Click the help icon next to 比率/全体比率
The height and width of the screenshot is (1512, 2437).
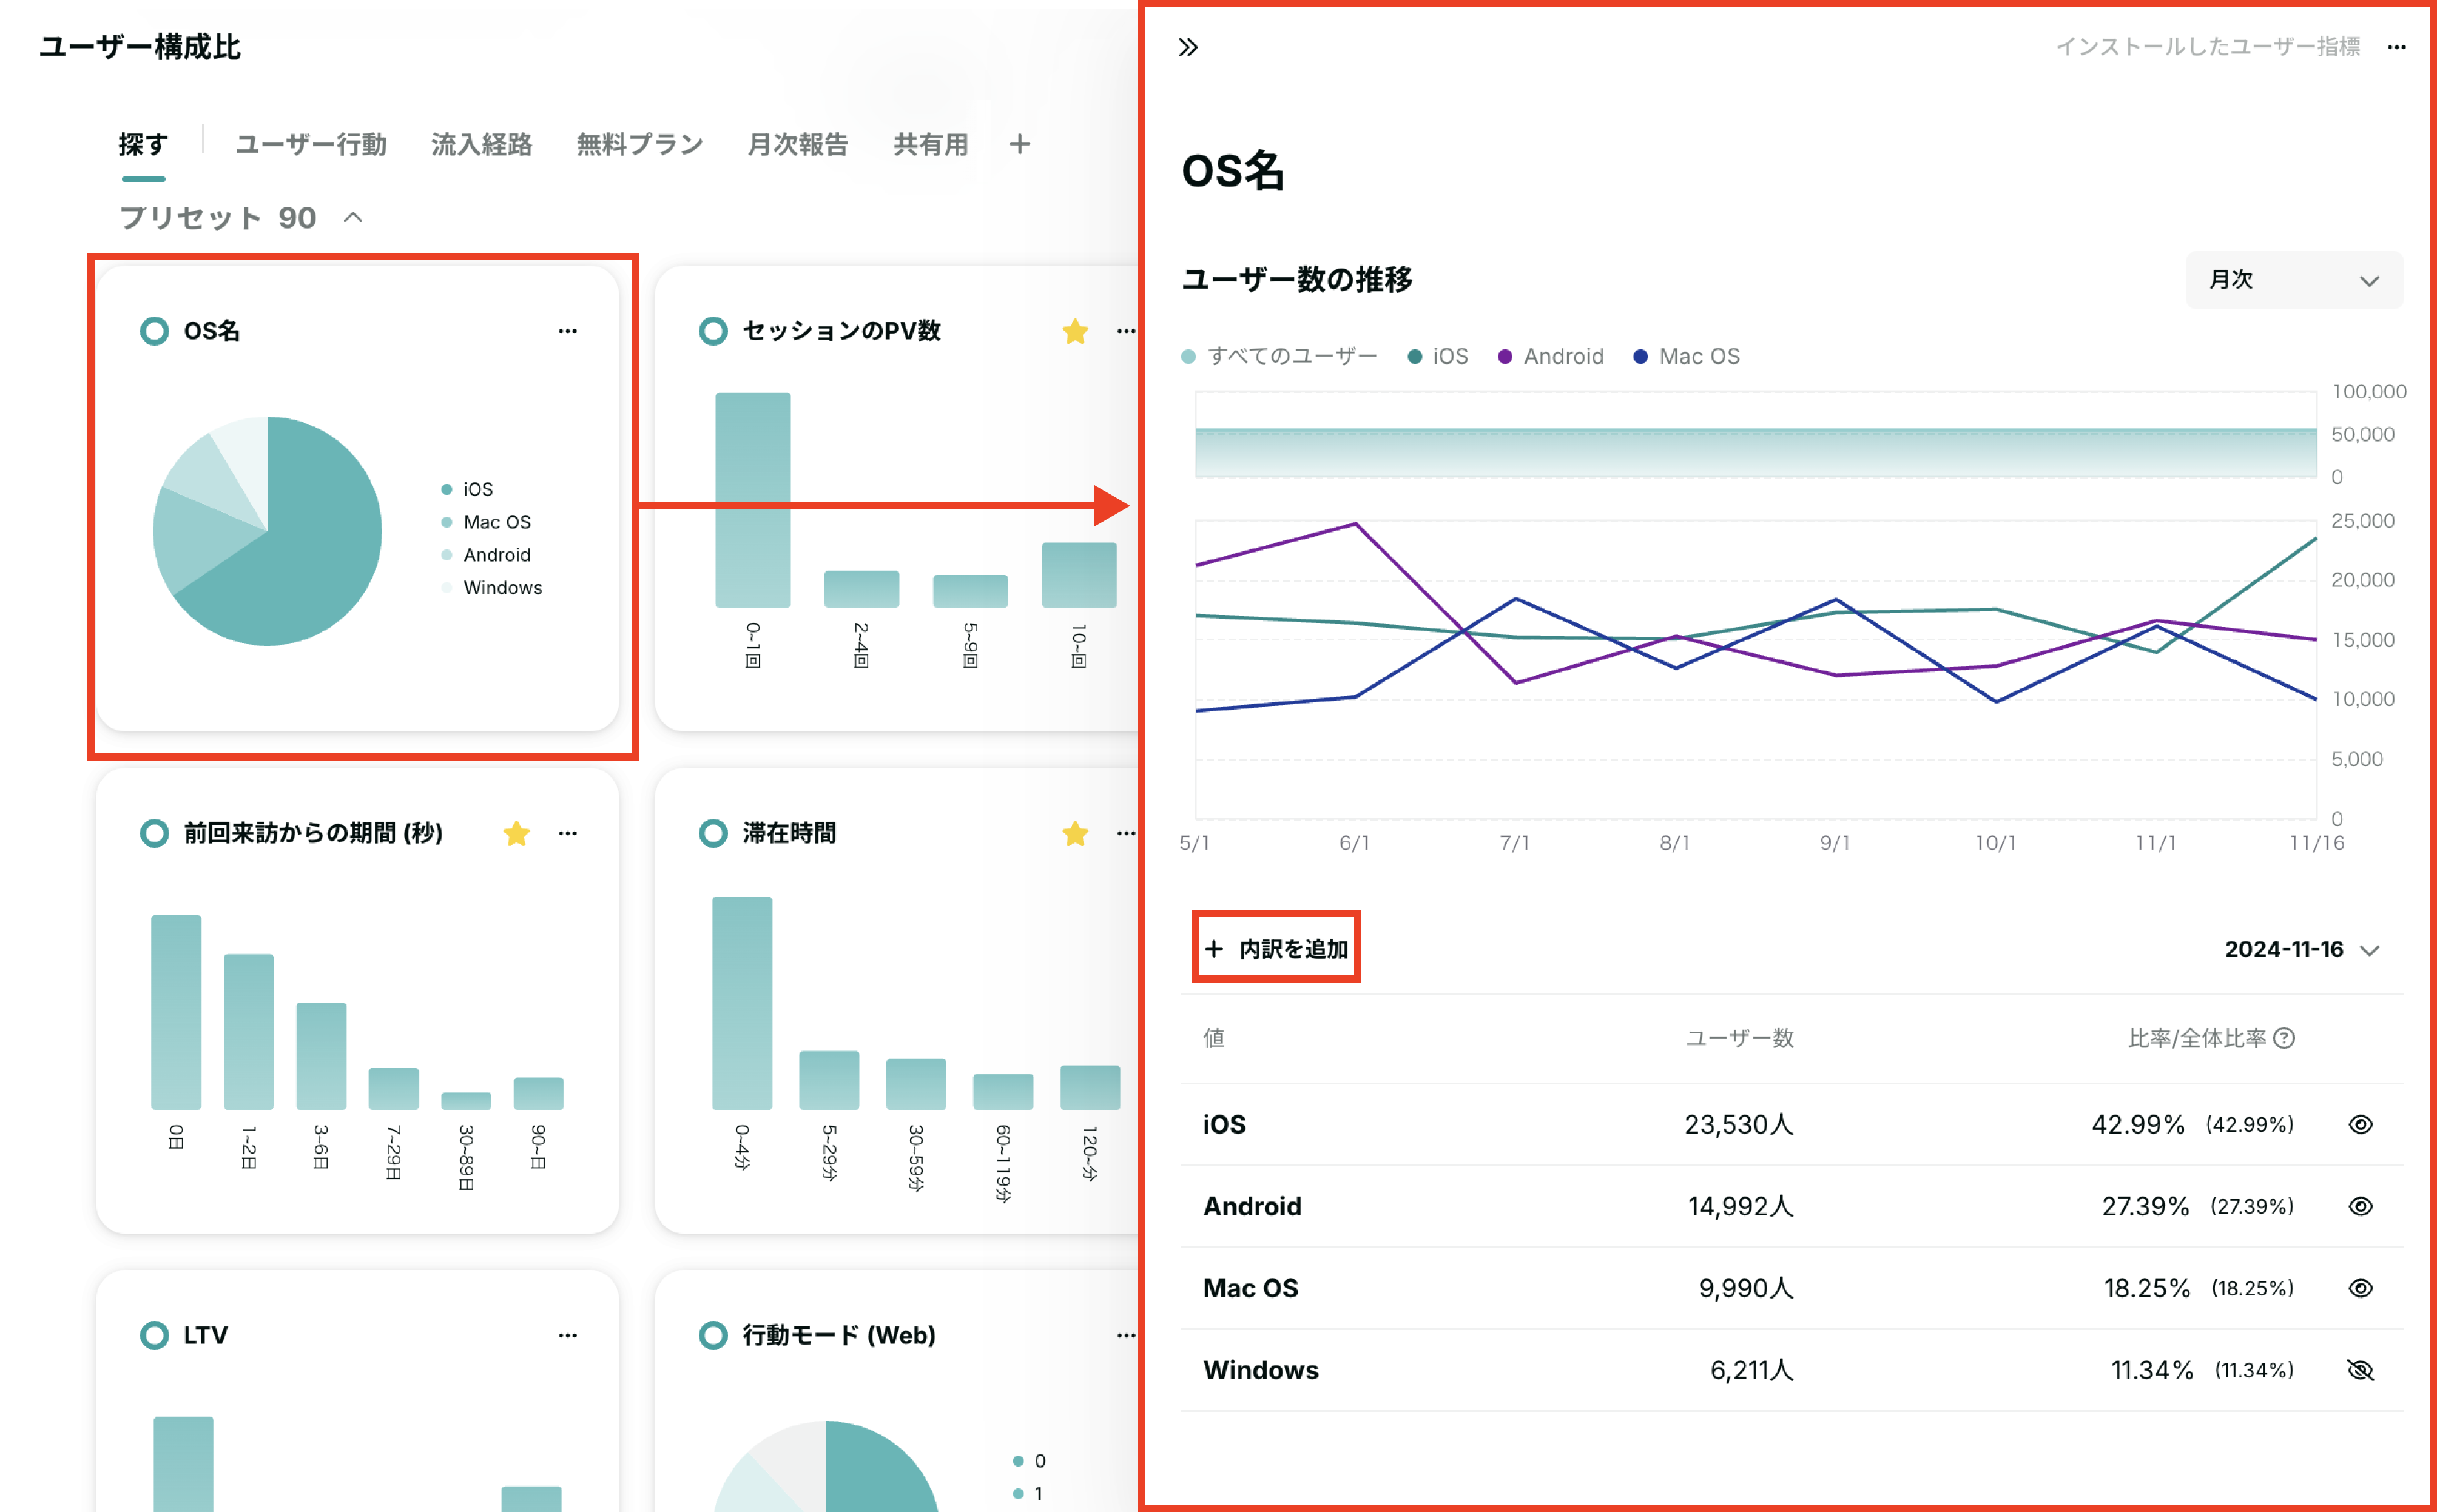click(2284, 1038)
